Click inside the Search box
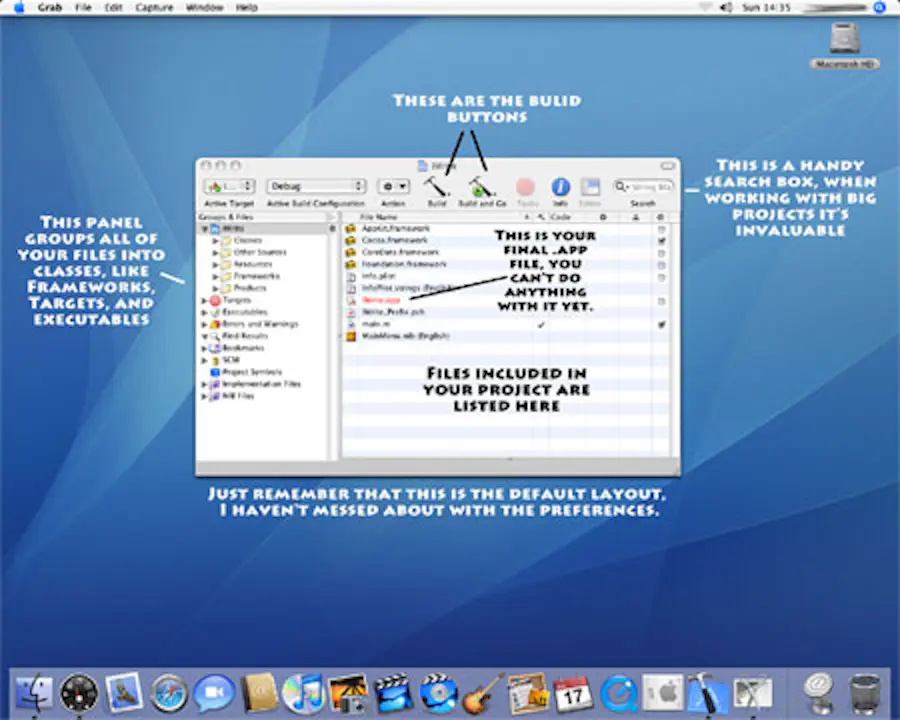Screen dimensions: 900x720 (x=645, y=185)
